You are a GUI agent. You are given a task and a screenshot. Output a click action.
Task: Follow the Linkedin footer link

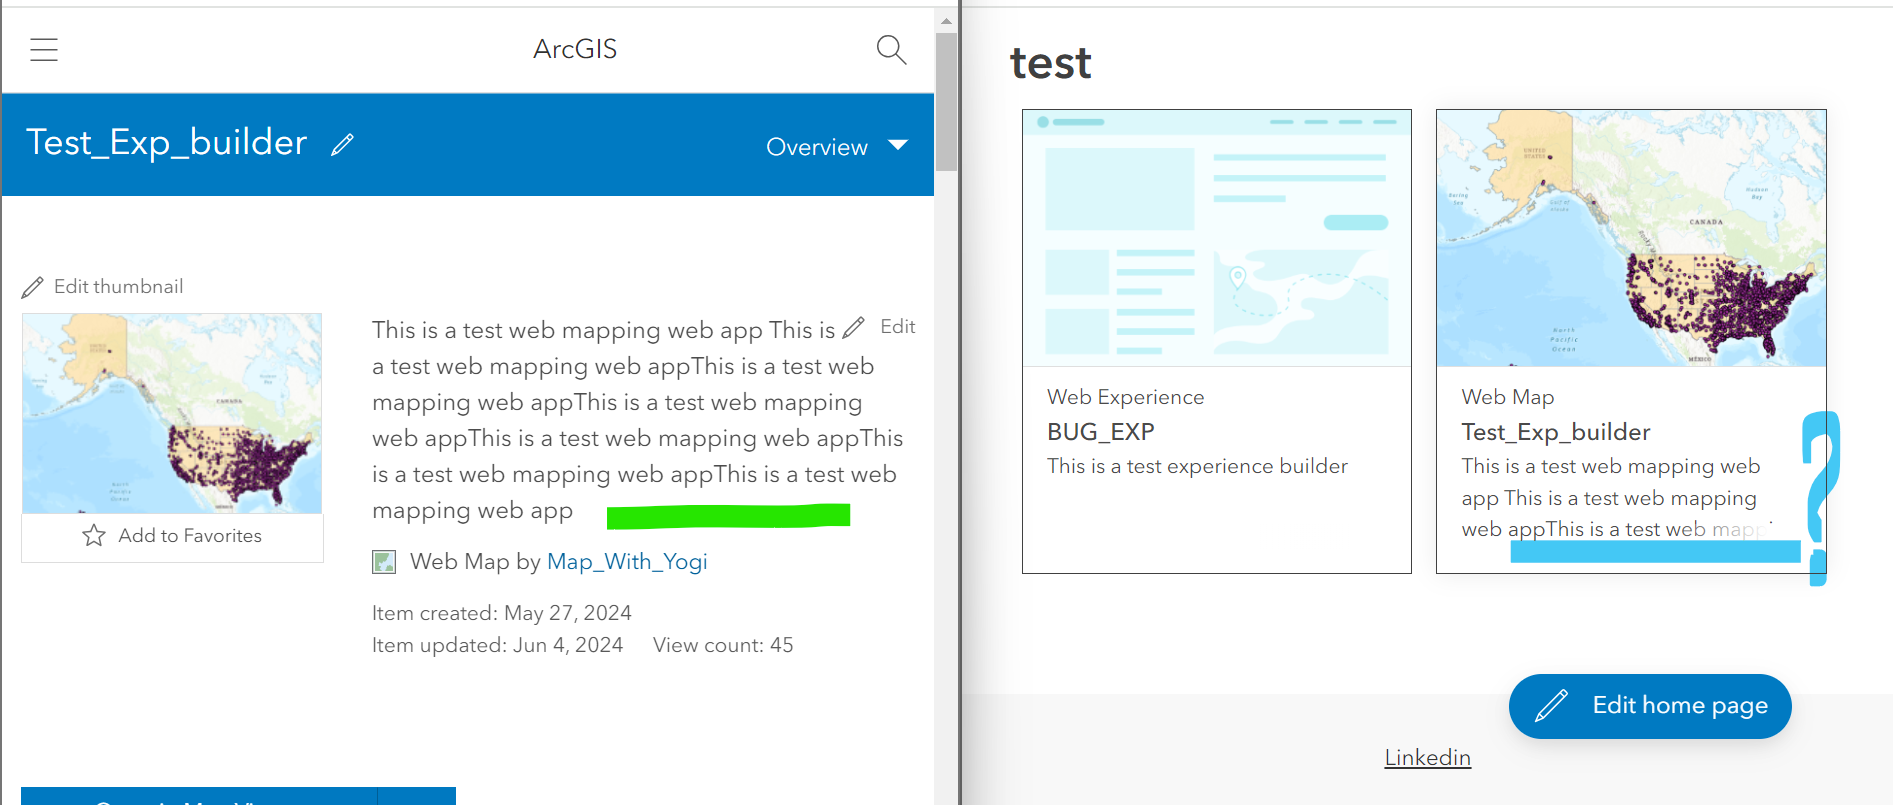[x=1427, y=758]
